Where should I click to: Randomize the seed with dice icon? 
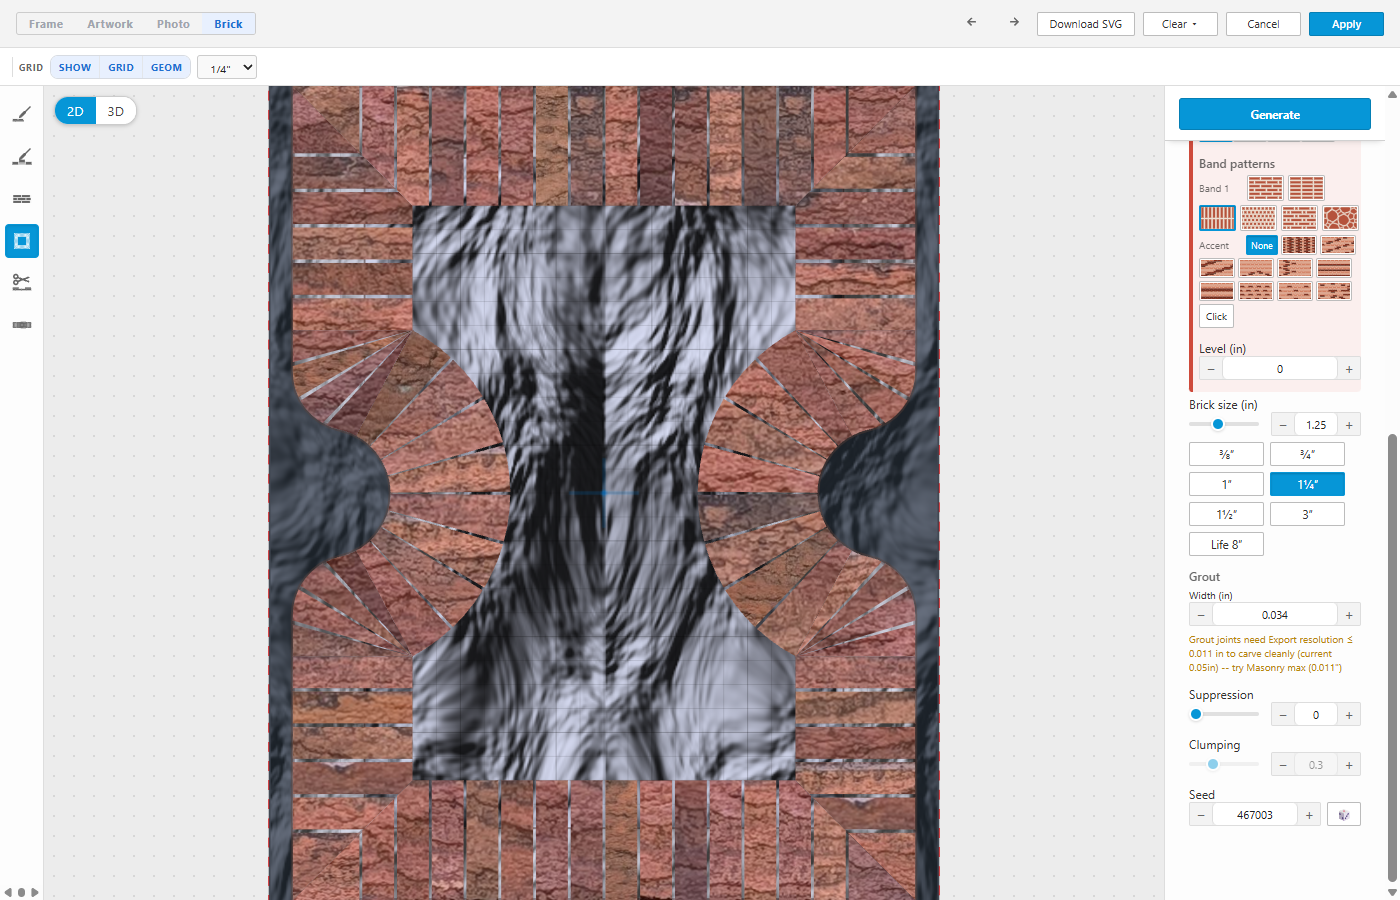click(1344, 815)
